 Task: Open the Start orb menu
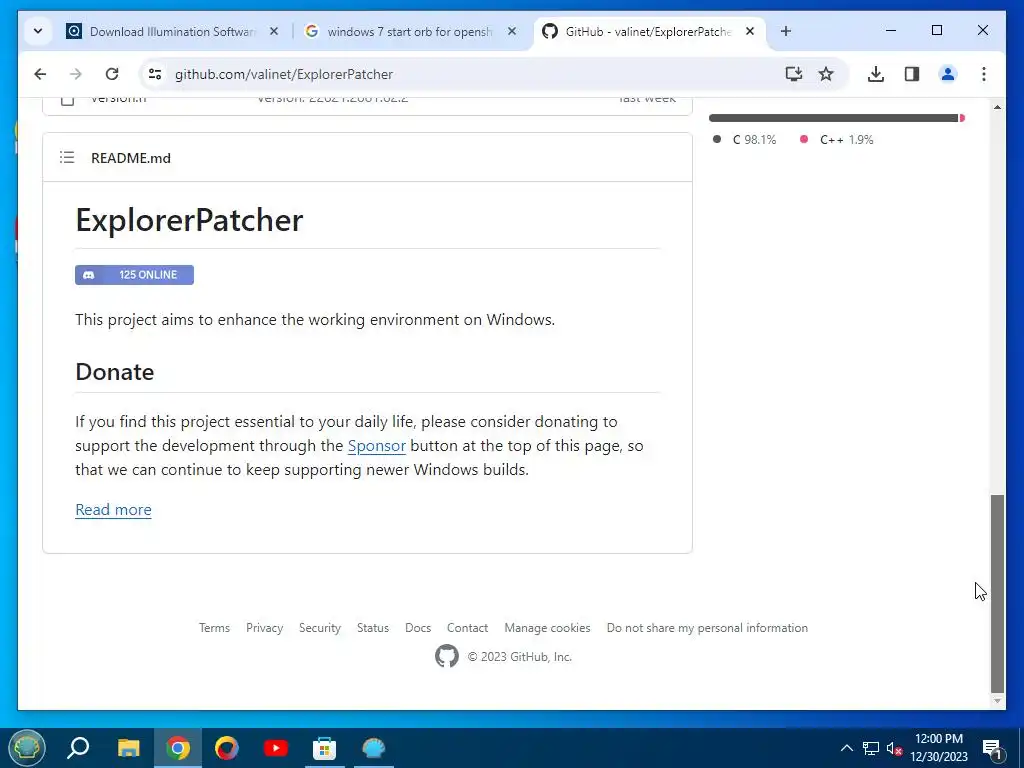[x=27, y=748]
